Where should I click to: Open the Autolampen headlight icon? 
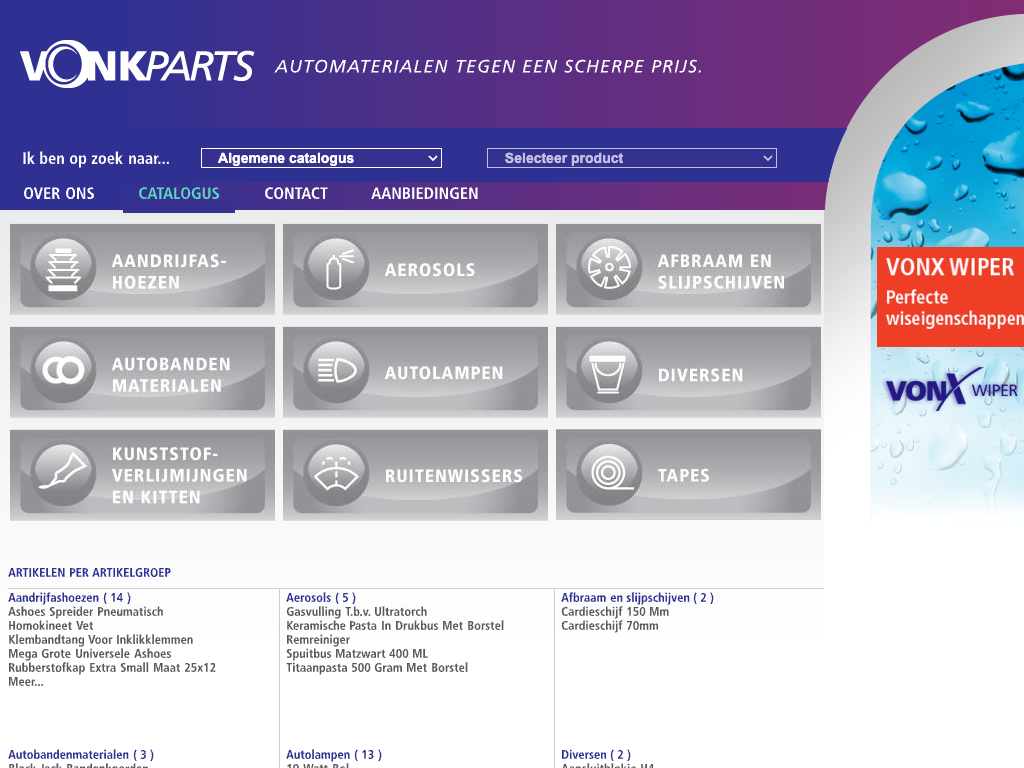pos(337,372)
